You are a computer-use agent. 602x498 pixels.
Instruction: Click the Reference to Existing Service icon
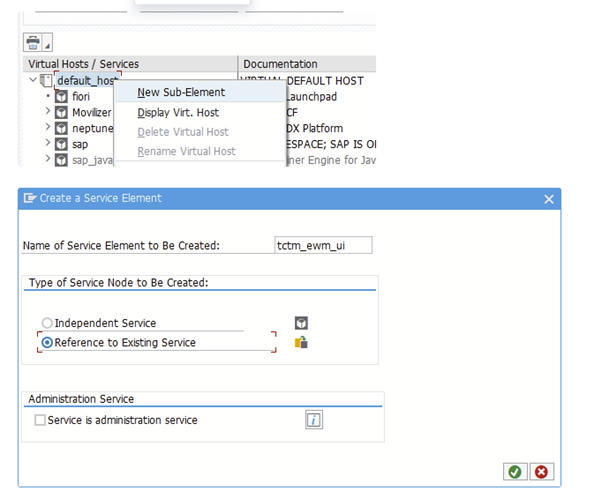(300, 342)
